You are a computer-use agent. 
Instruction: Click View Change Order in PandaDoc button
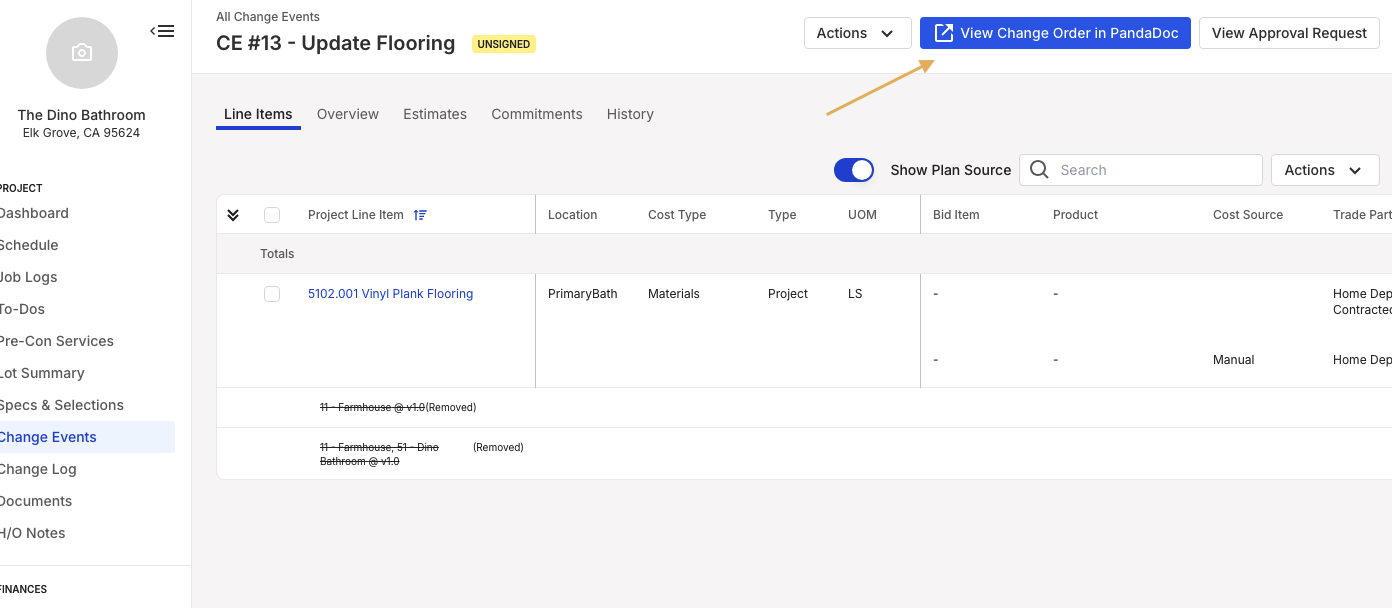pos(1055,33)
